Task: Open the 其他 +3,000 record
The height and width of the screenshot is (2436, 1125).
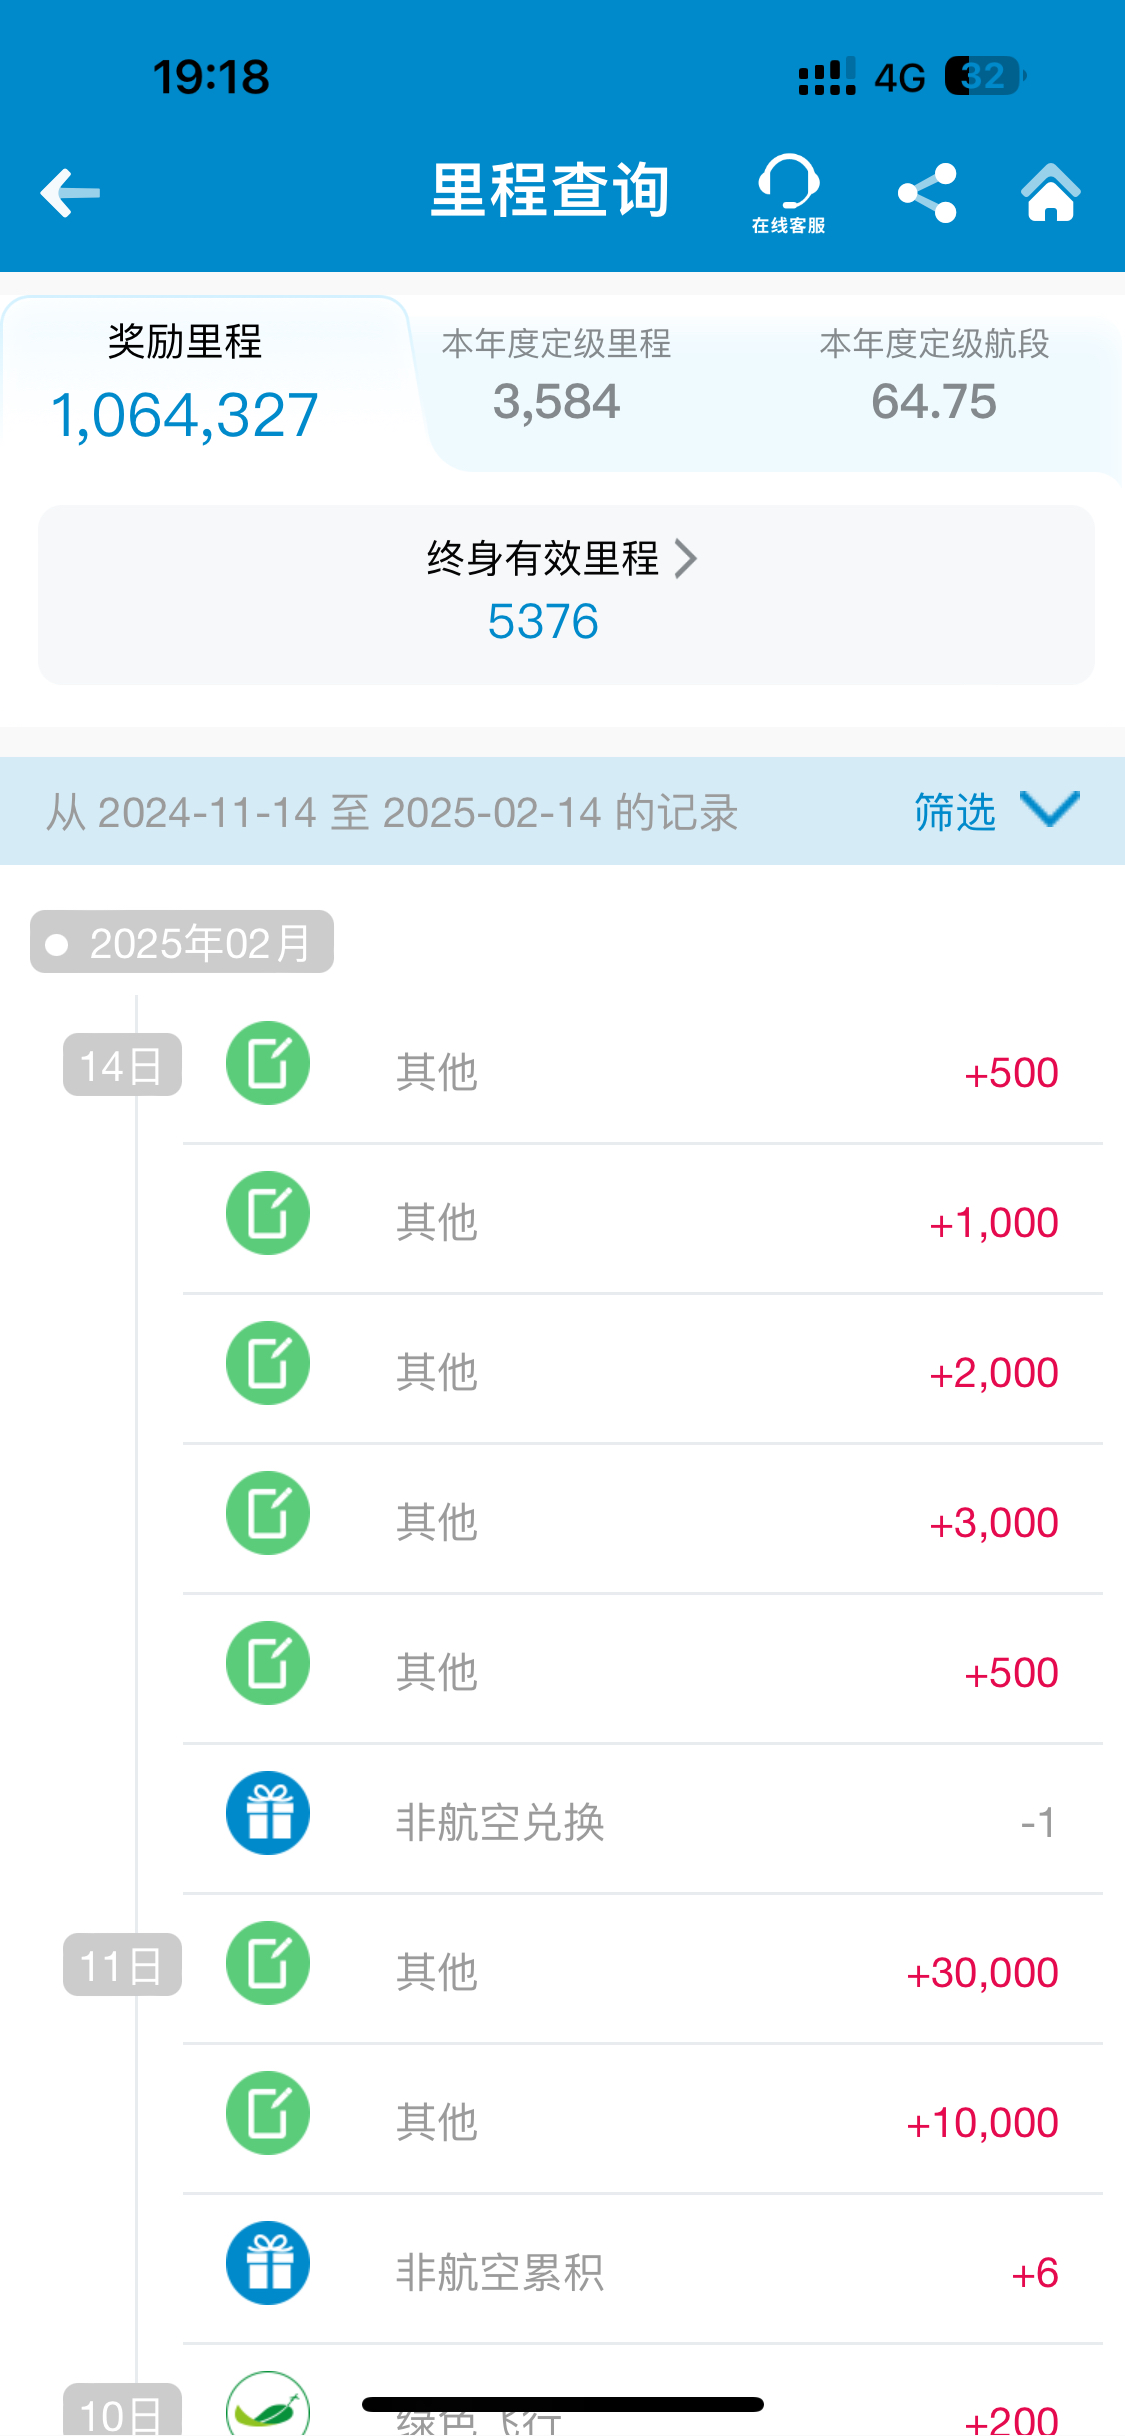Action: [643, 1520]
